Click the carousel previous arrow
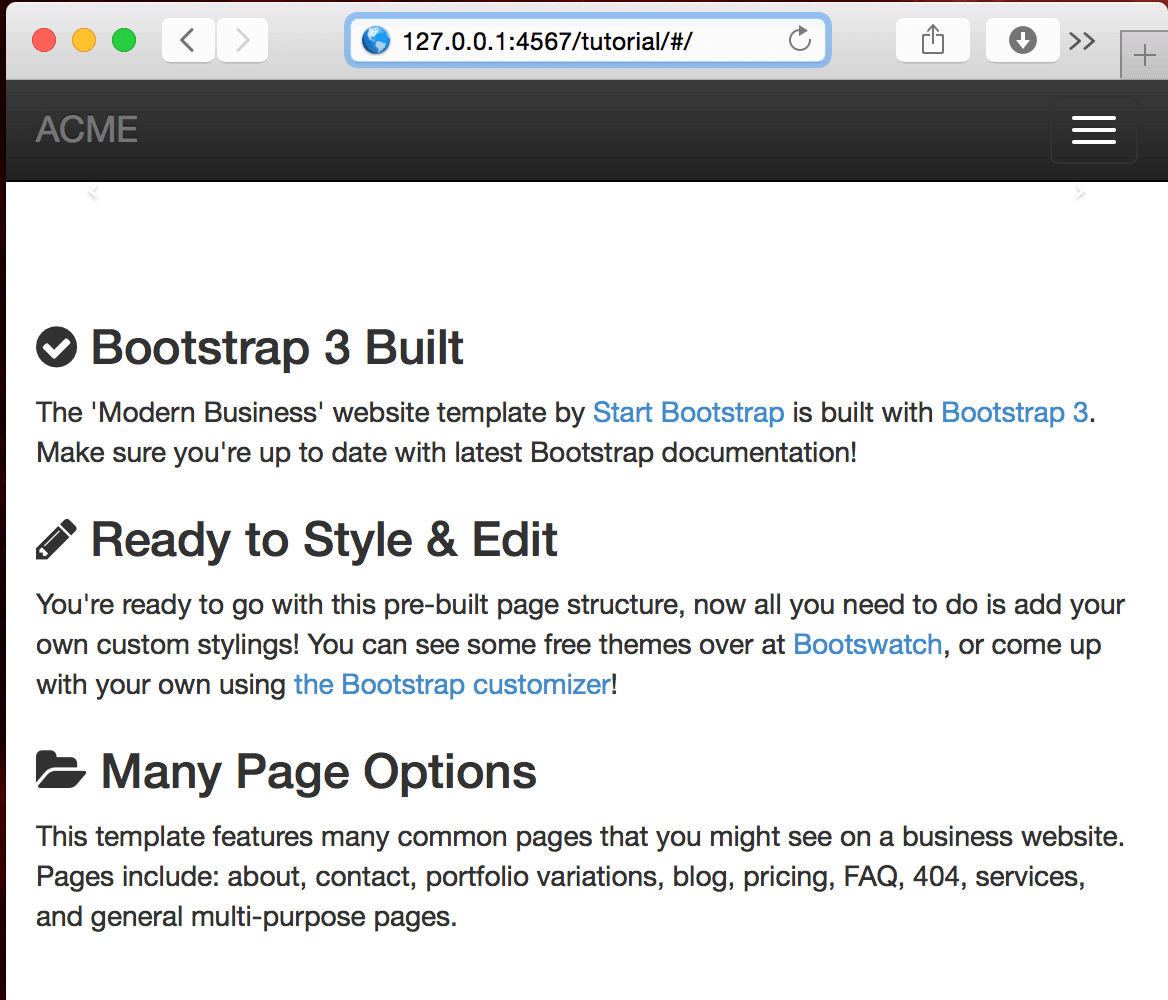 tap(92, 194)
